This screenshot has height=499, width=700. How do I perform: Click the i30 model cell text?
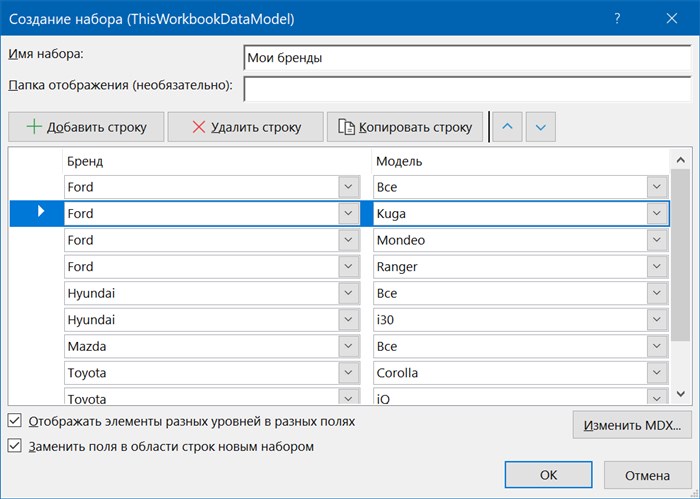tap(385, 320)
